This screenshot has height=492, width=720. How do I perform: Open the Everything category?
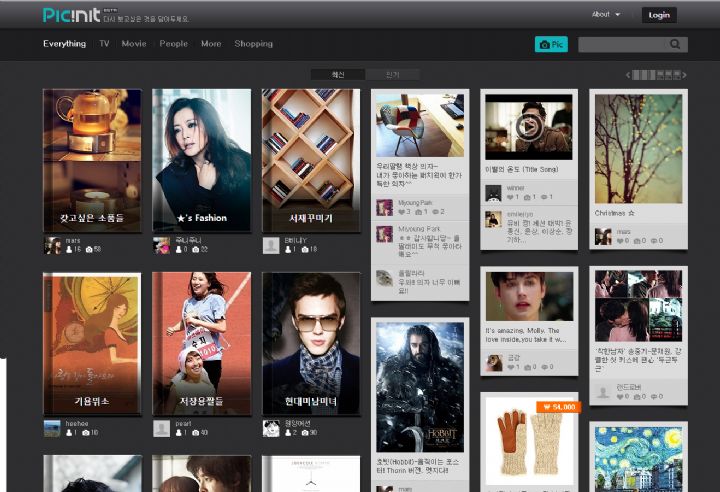tap(64, 44)
